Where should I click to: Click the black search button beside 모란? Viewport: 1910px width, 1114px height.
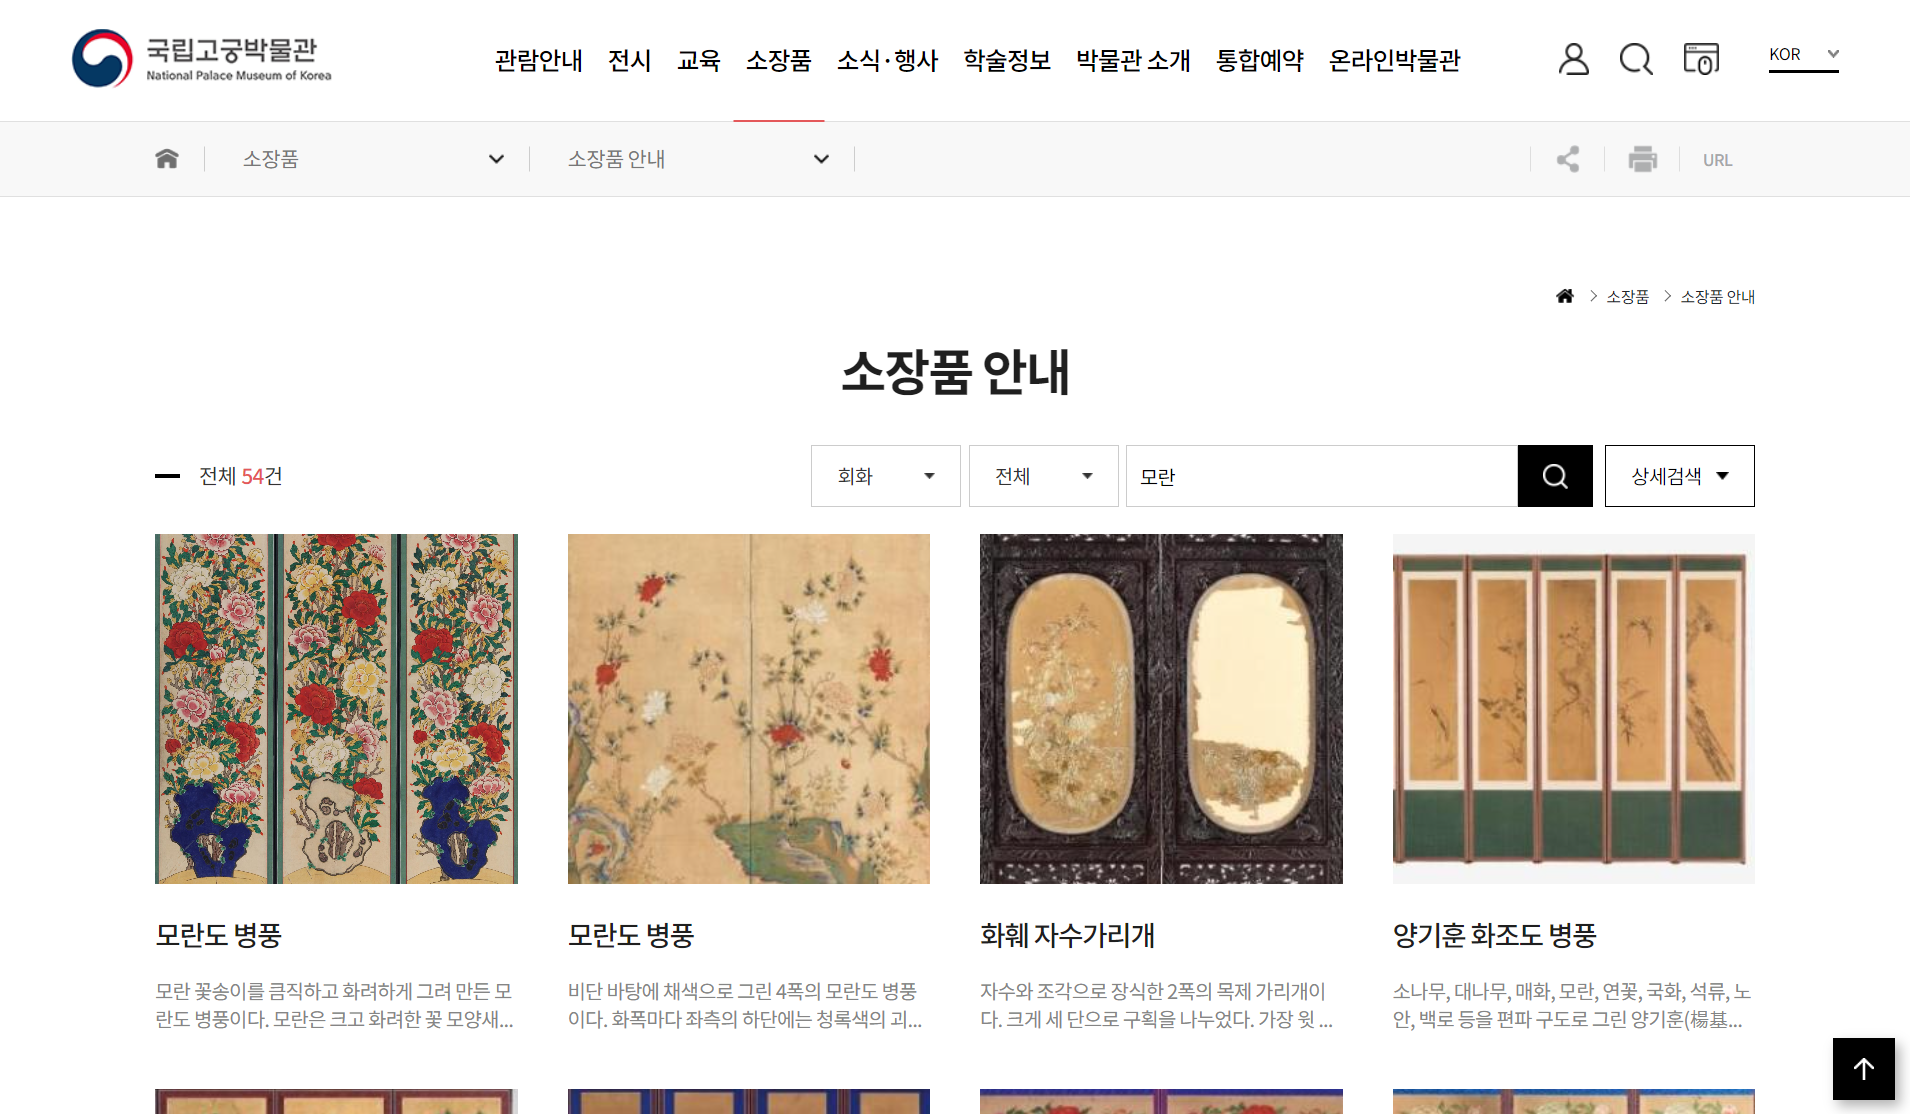(x=1555, y=476)
